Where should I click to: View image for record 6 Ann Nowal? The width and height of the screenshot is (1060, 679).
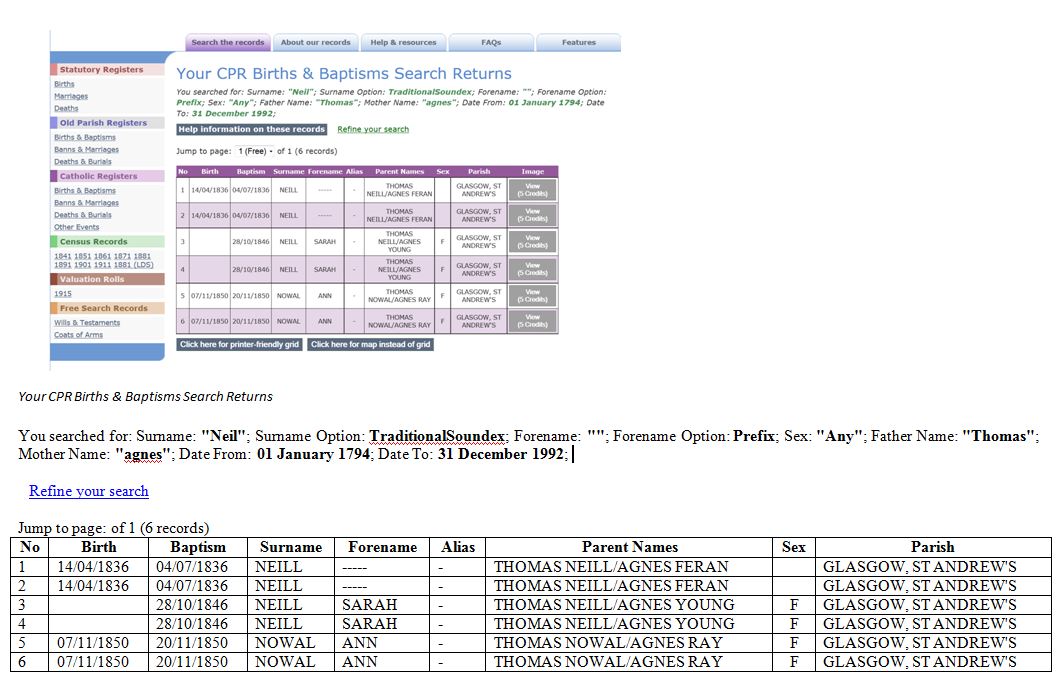[x=532, y=321]
